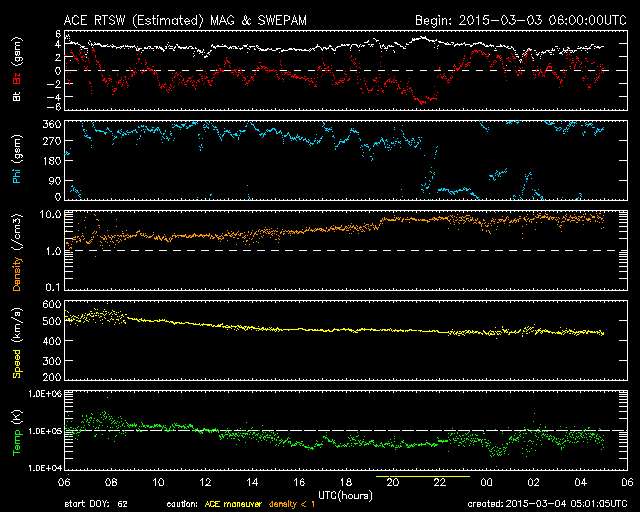The width and height of the screenshot is (640, 512).
Task: Click the title "ACE RTSW (Estimated) MAG & SWEPAM"
Action: click(185, 20)
